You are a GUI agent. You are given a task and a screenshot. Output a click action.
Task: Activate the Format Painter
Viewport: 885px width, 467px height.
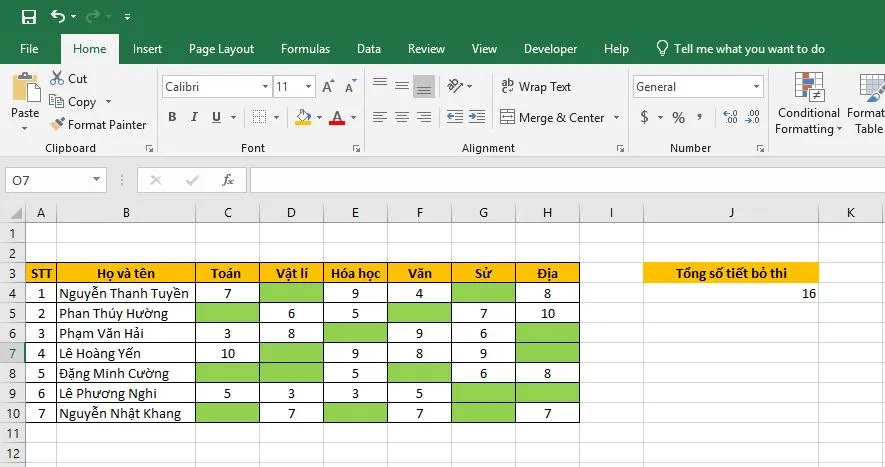coord(98,125)
